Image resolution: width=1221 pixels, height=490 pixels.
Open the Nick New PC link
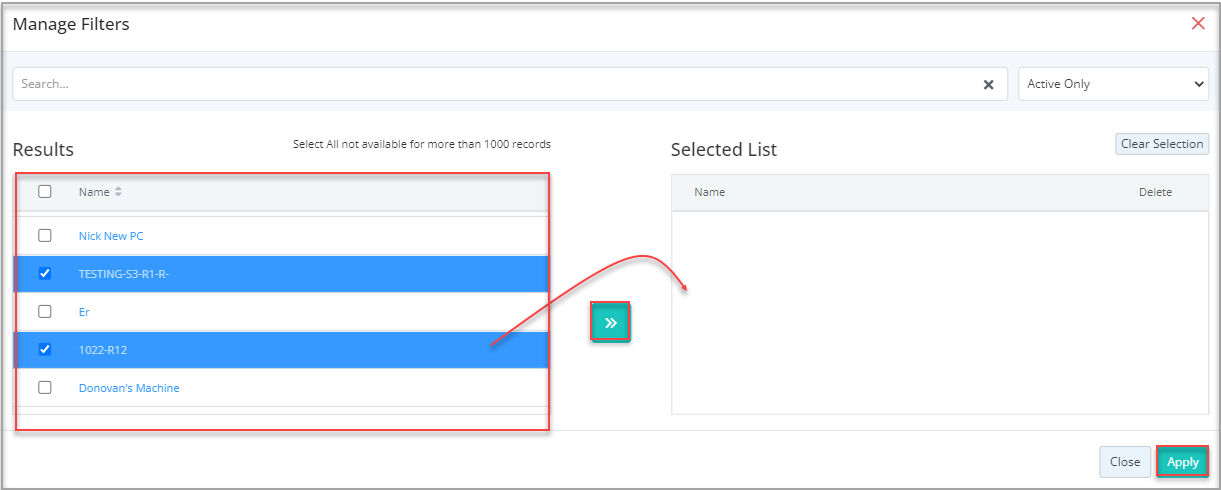click(111, 236)
